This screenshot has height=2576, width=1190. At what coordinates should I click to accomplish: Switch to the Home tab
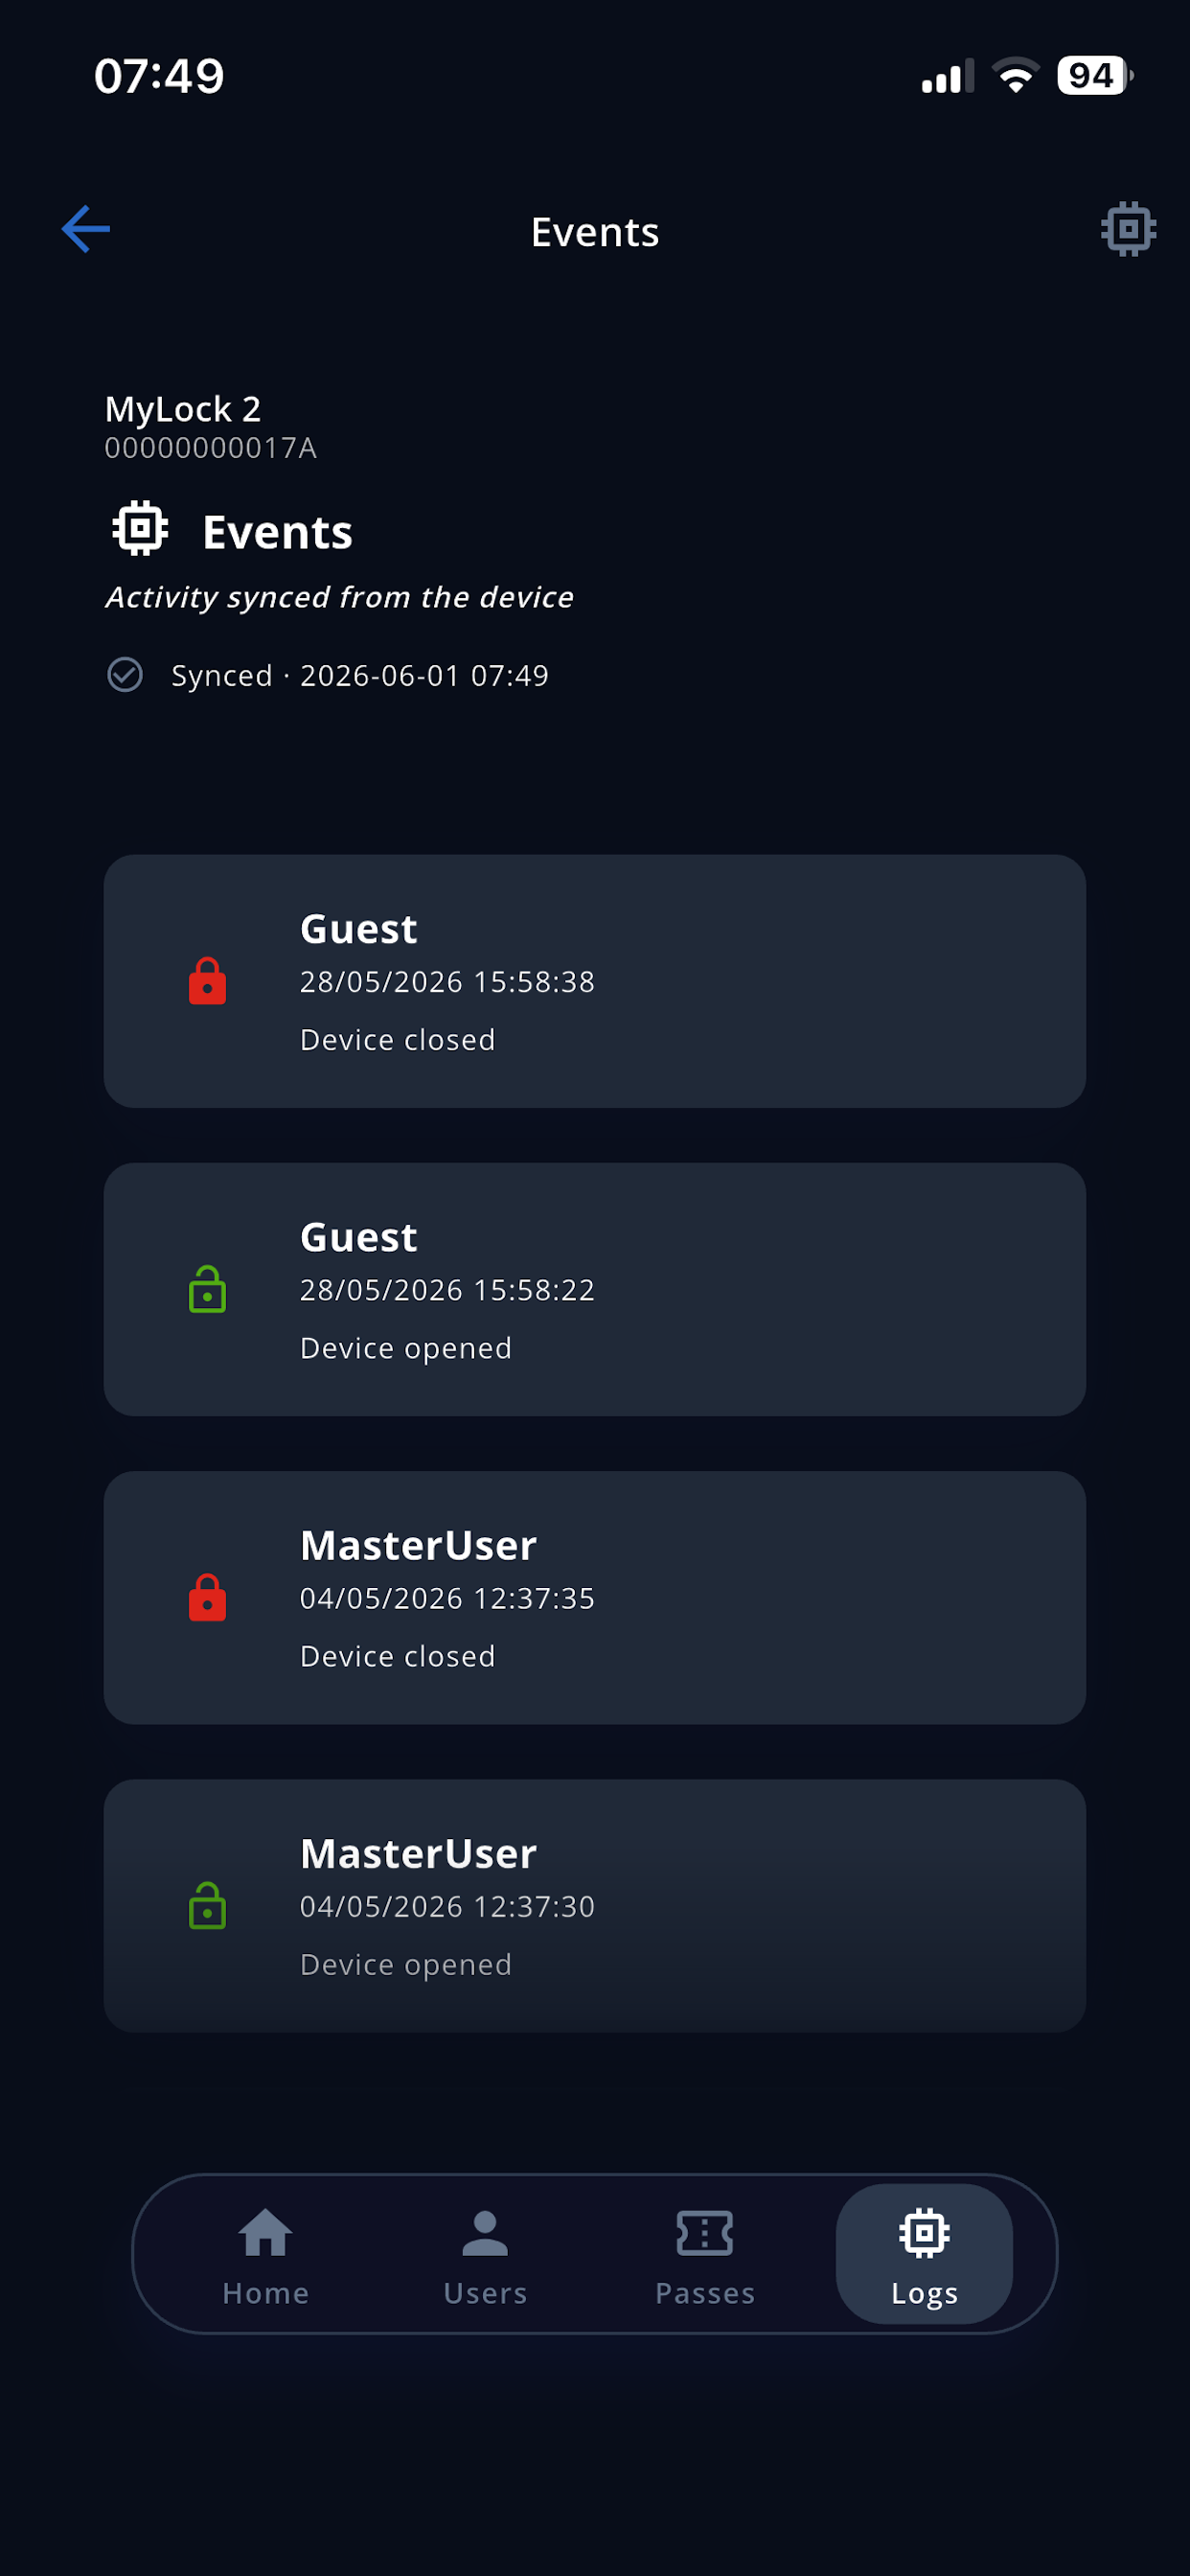click(x=266, y=2254)
